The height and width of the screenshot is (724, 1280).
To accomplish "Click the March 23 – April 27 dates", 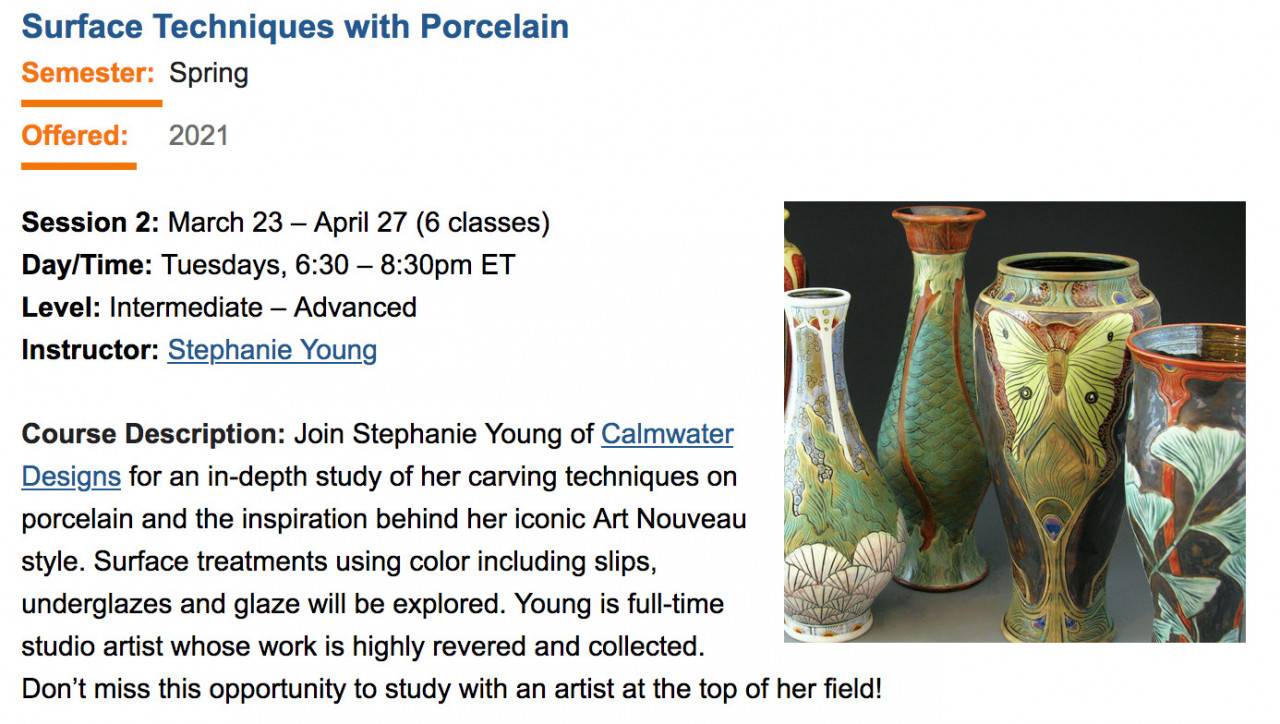I will tap(358, 222).
